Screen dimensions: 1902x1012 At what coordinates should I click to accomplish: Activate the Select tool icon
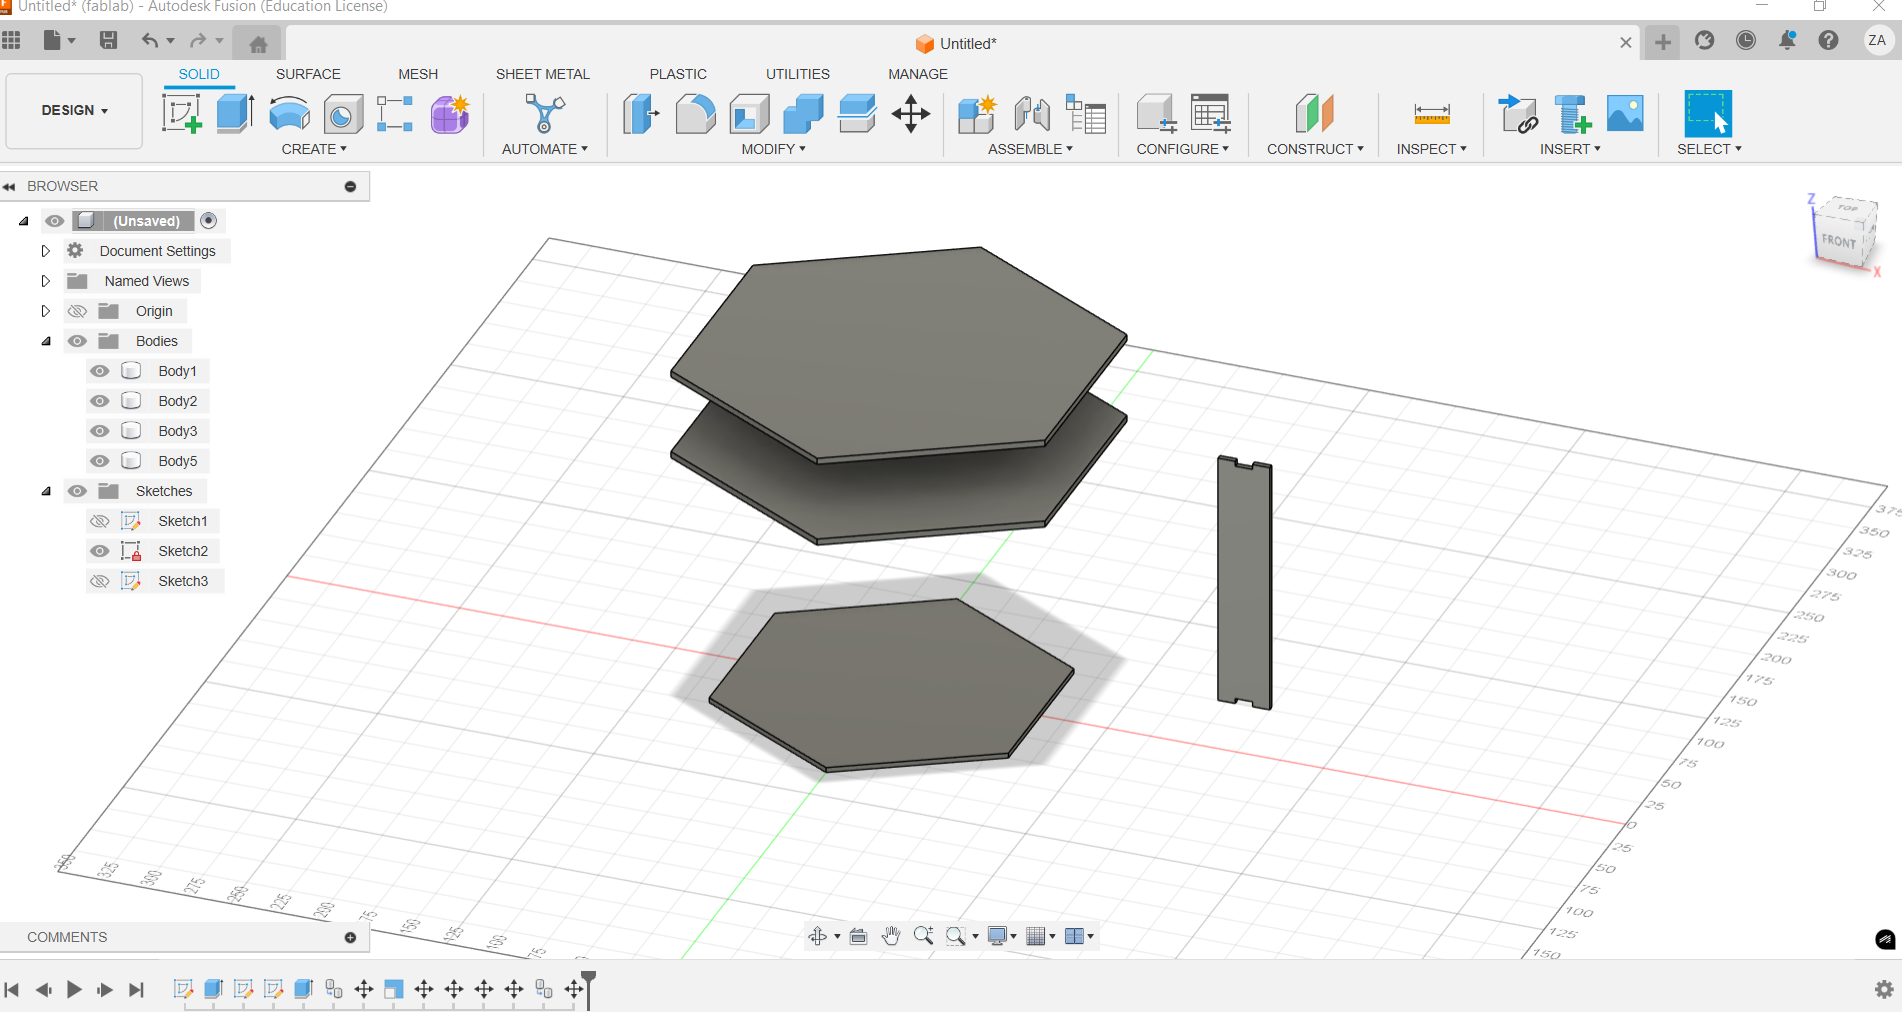[x=1708, y=114]
